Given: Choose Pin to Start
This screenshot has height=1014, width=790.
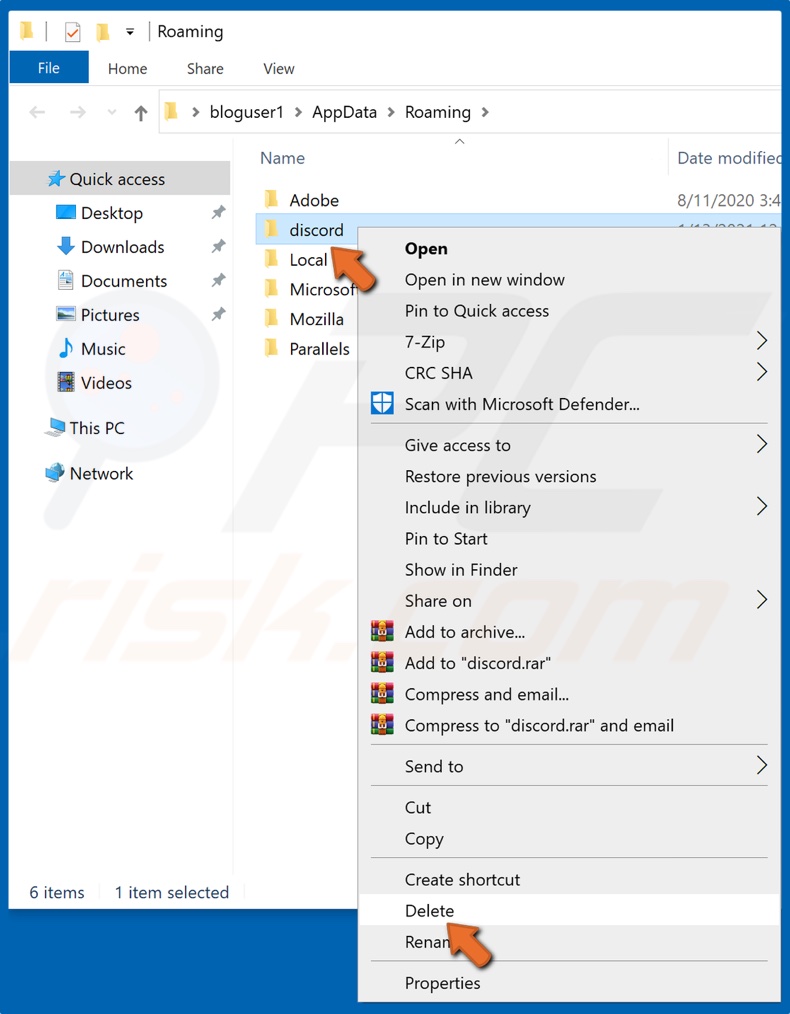Looking at the screenshot, I should [x=569, y=539].
